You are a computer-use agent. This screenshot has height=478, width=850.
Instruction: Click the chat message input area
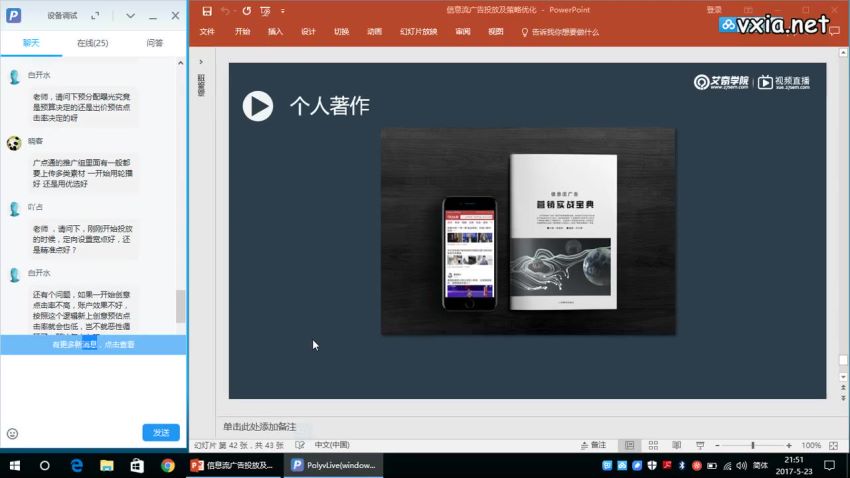tap(93, 387)
